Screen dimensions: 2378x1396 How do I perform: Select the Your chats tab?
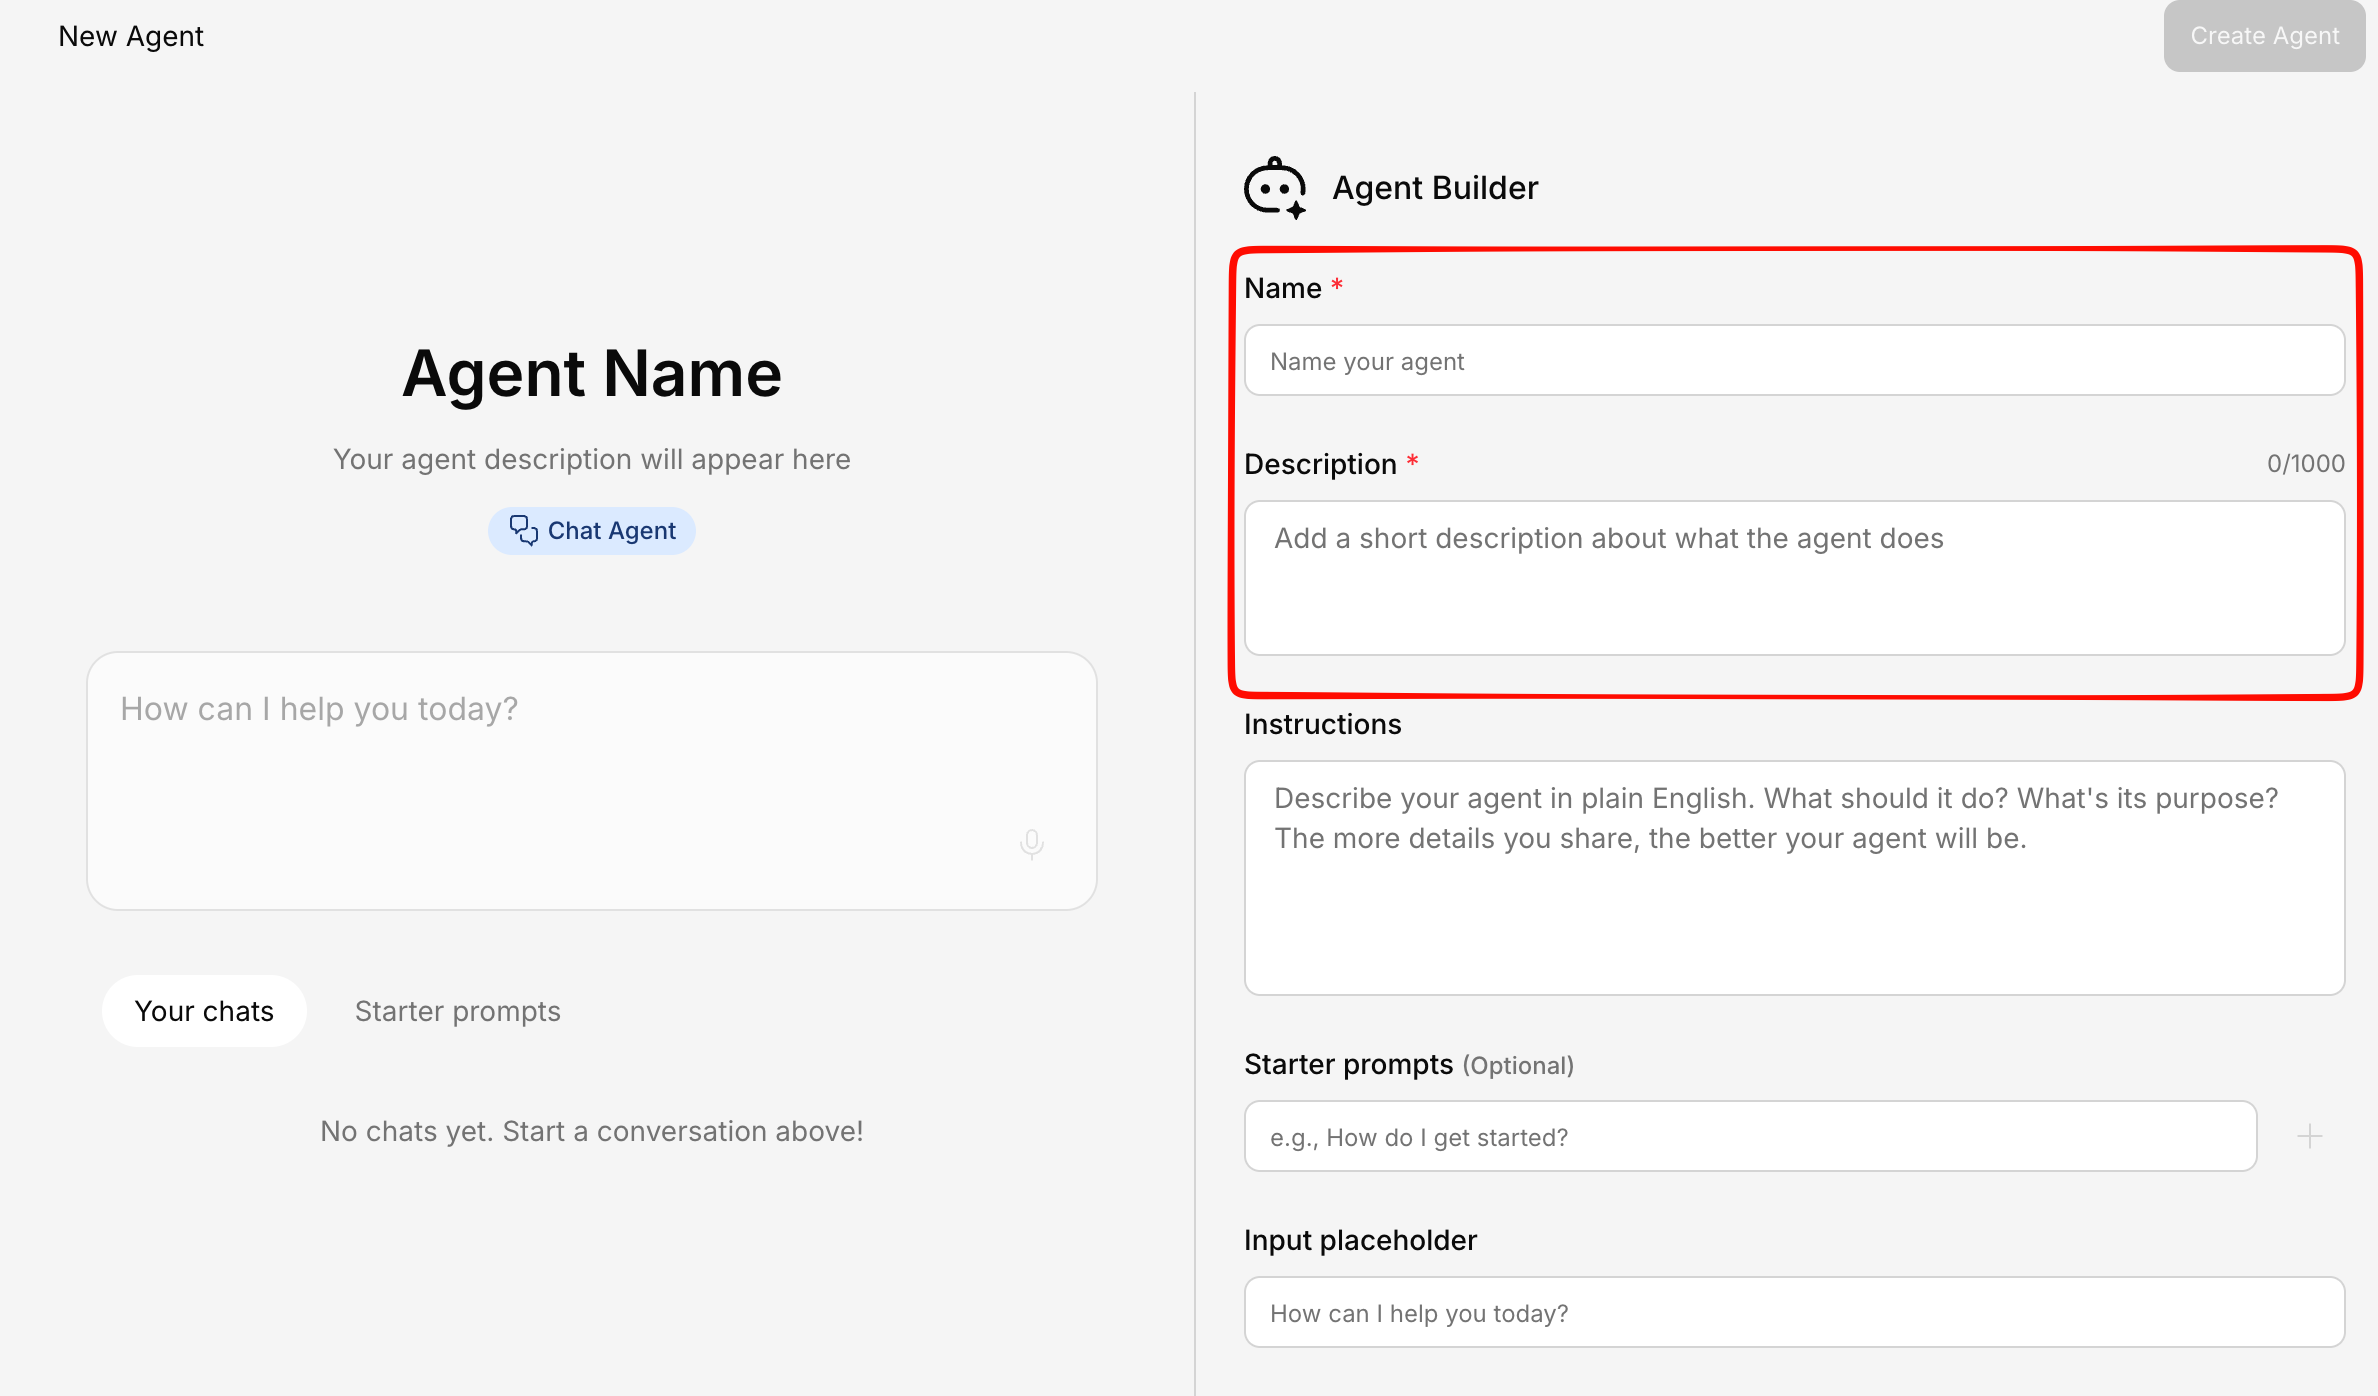(x=204, y=1011)
